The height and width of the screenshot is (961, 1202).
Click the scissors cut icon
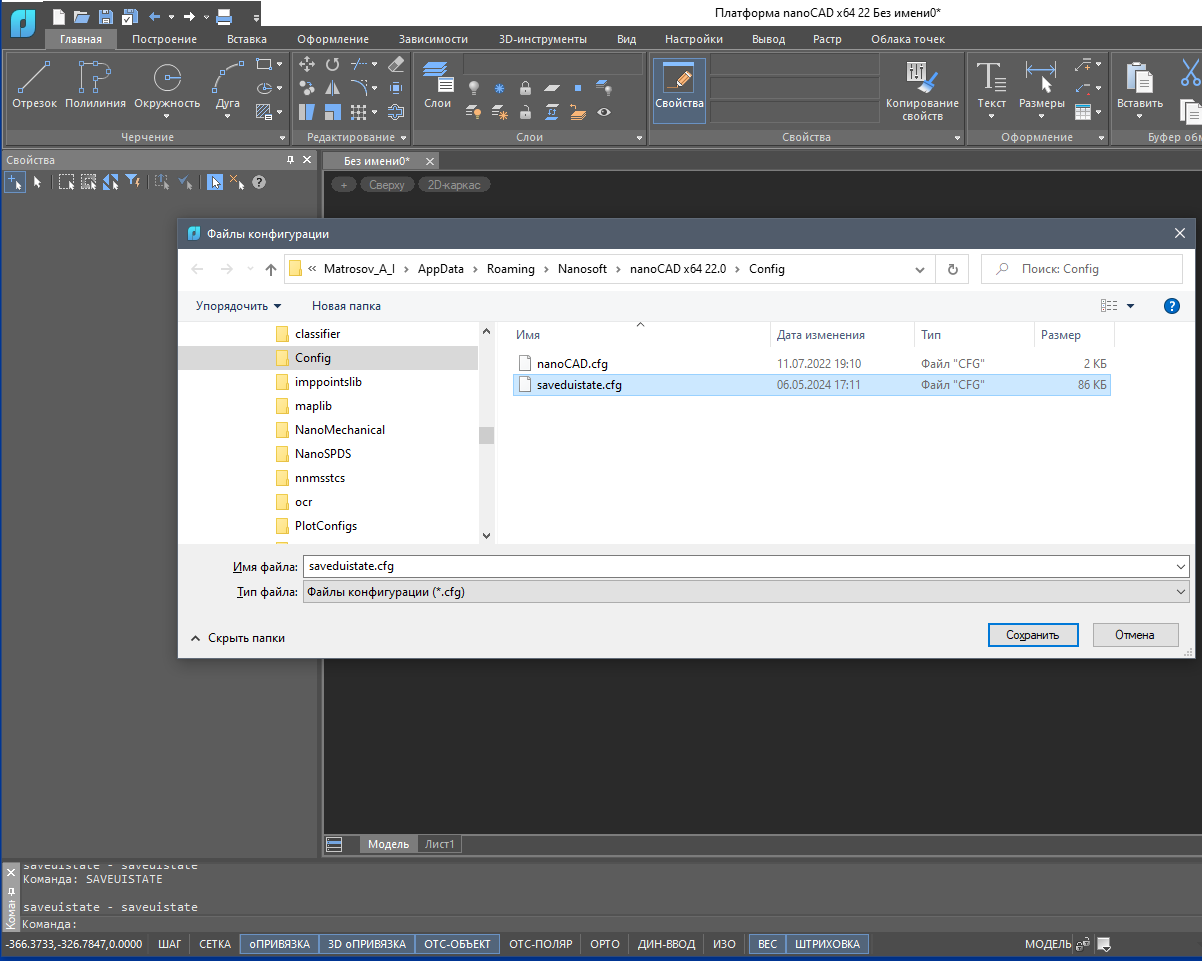pos(1189,72)
